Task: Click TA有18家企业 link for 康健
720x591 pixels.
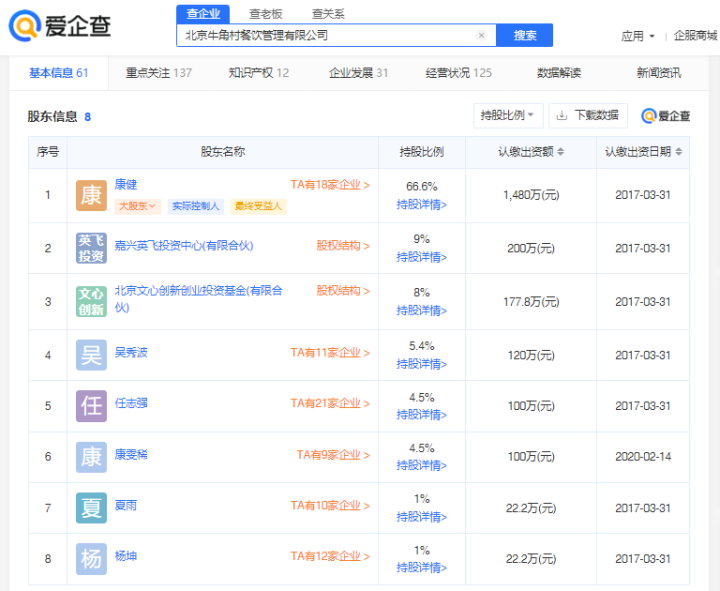Action: 330,185
